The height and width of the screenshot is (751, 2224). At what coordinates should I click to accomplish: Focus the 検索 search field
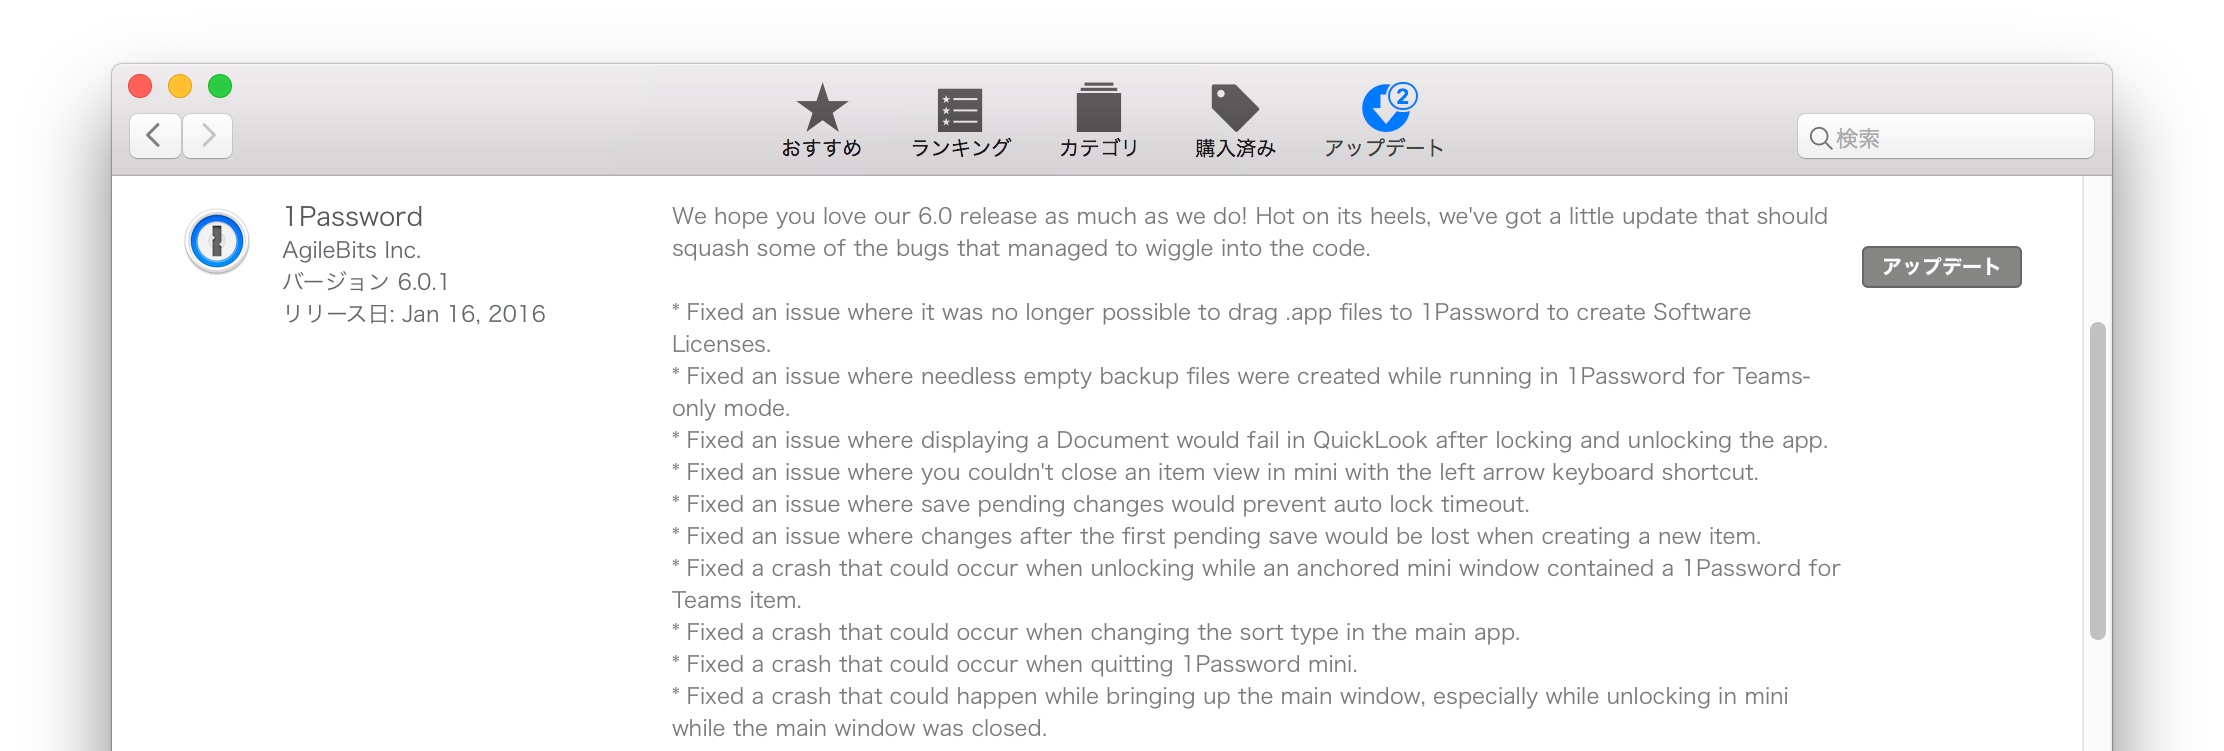(1945, 137)
